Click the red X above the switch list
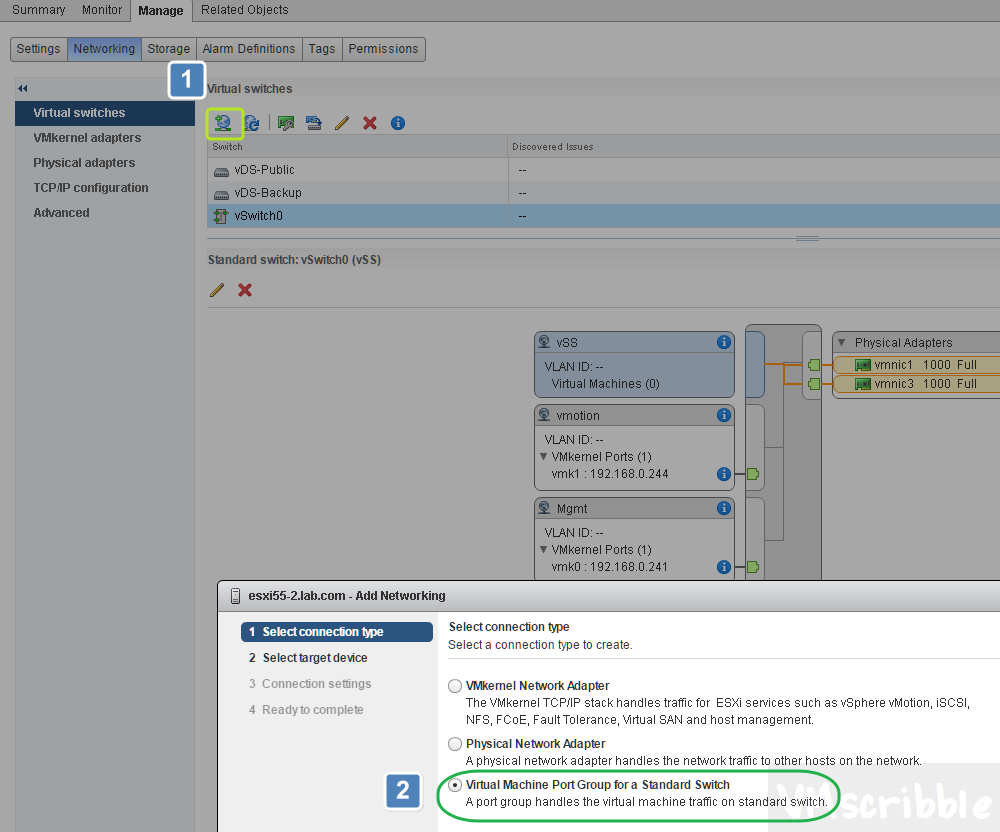1000x832 pixels. tap(370, 123)
